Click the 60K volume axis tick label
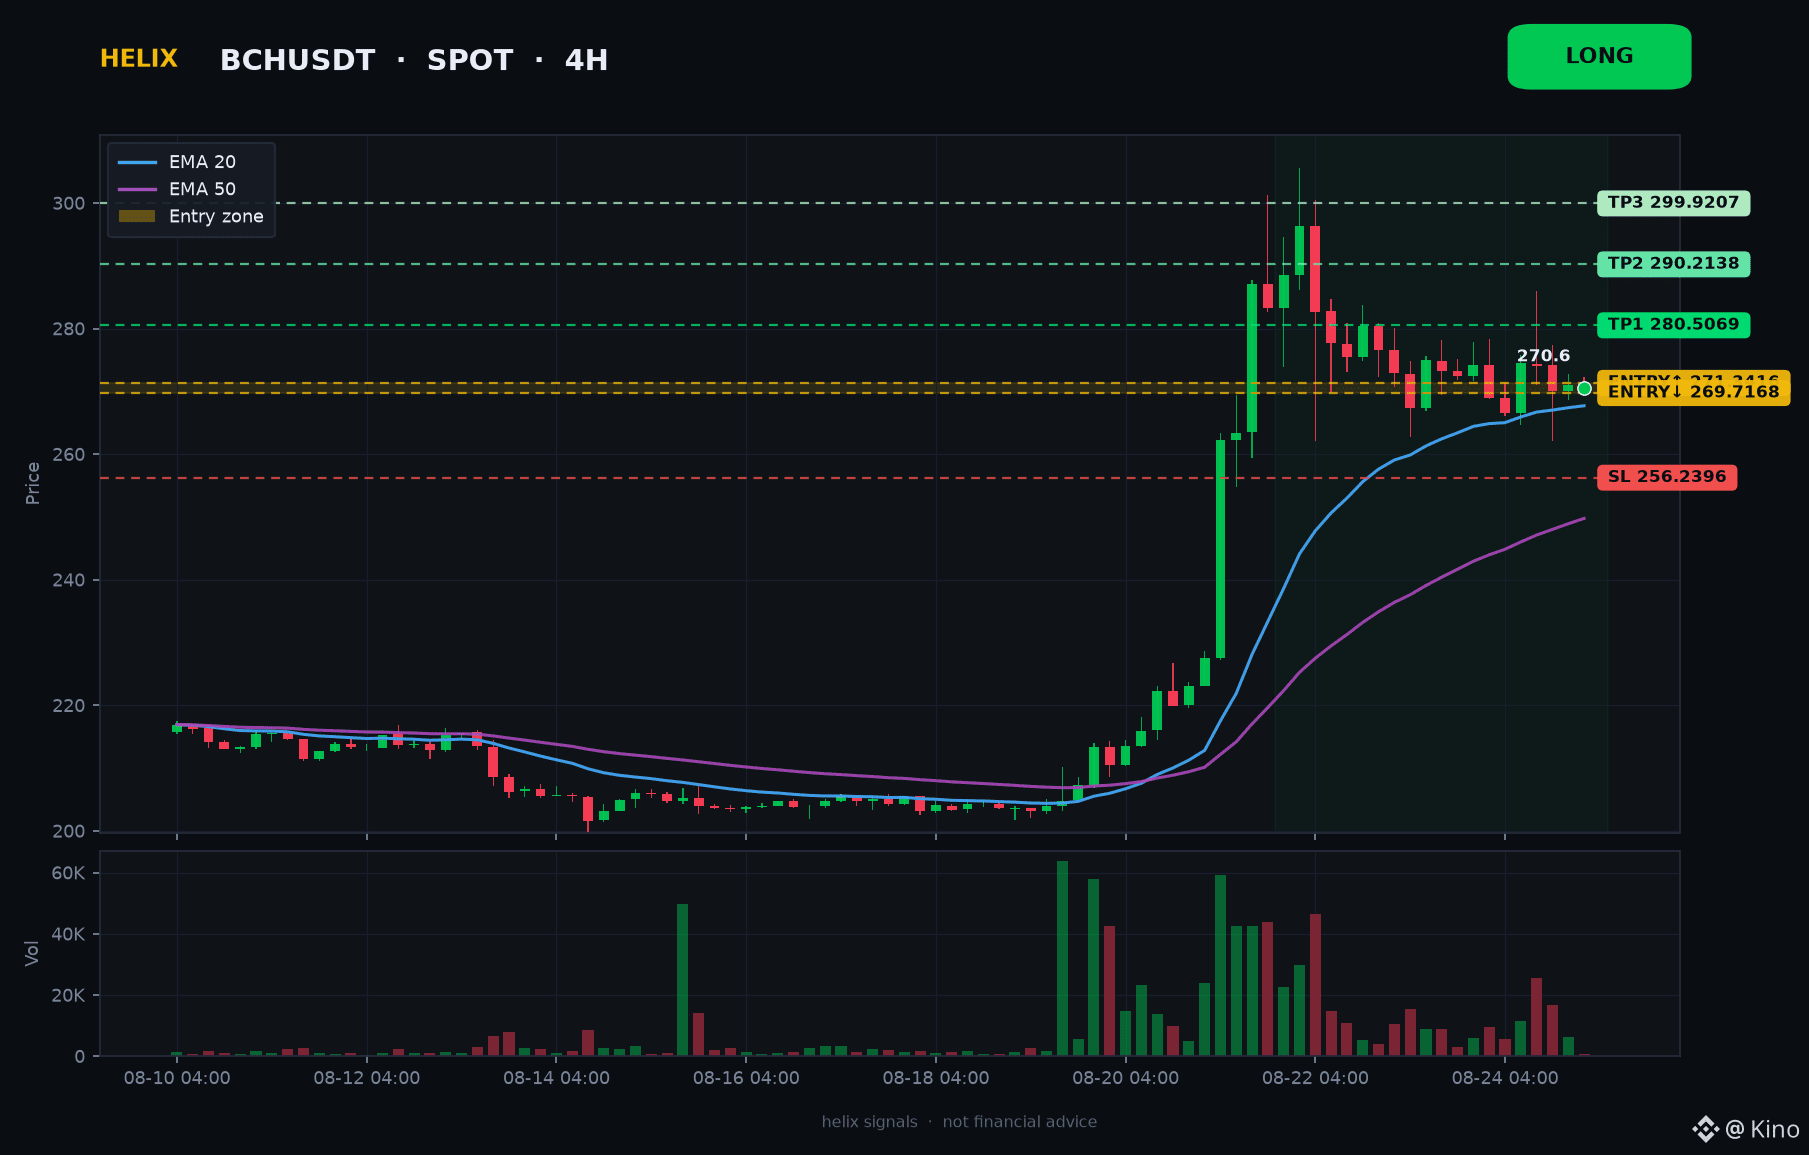Screen dimensions: 1809x1155 (69, 873)
